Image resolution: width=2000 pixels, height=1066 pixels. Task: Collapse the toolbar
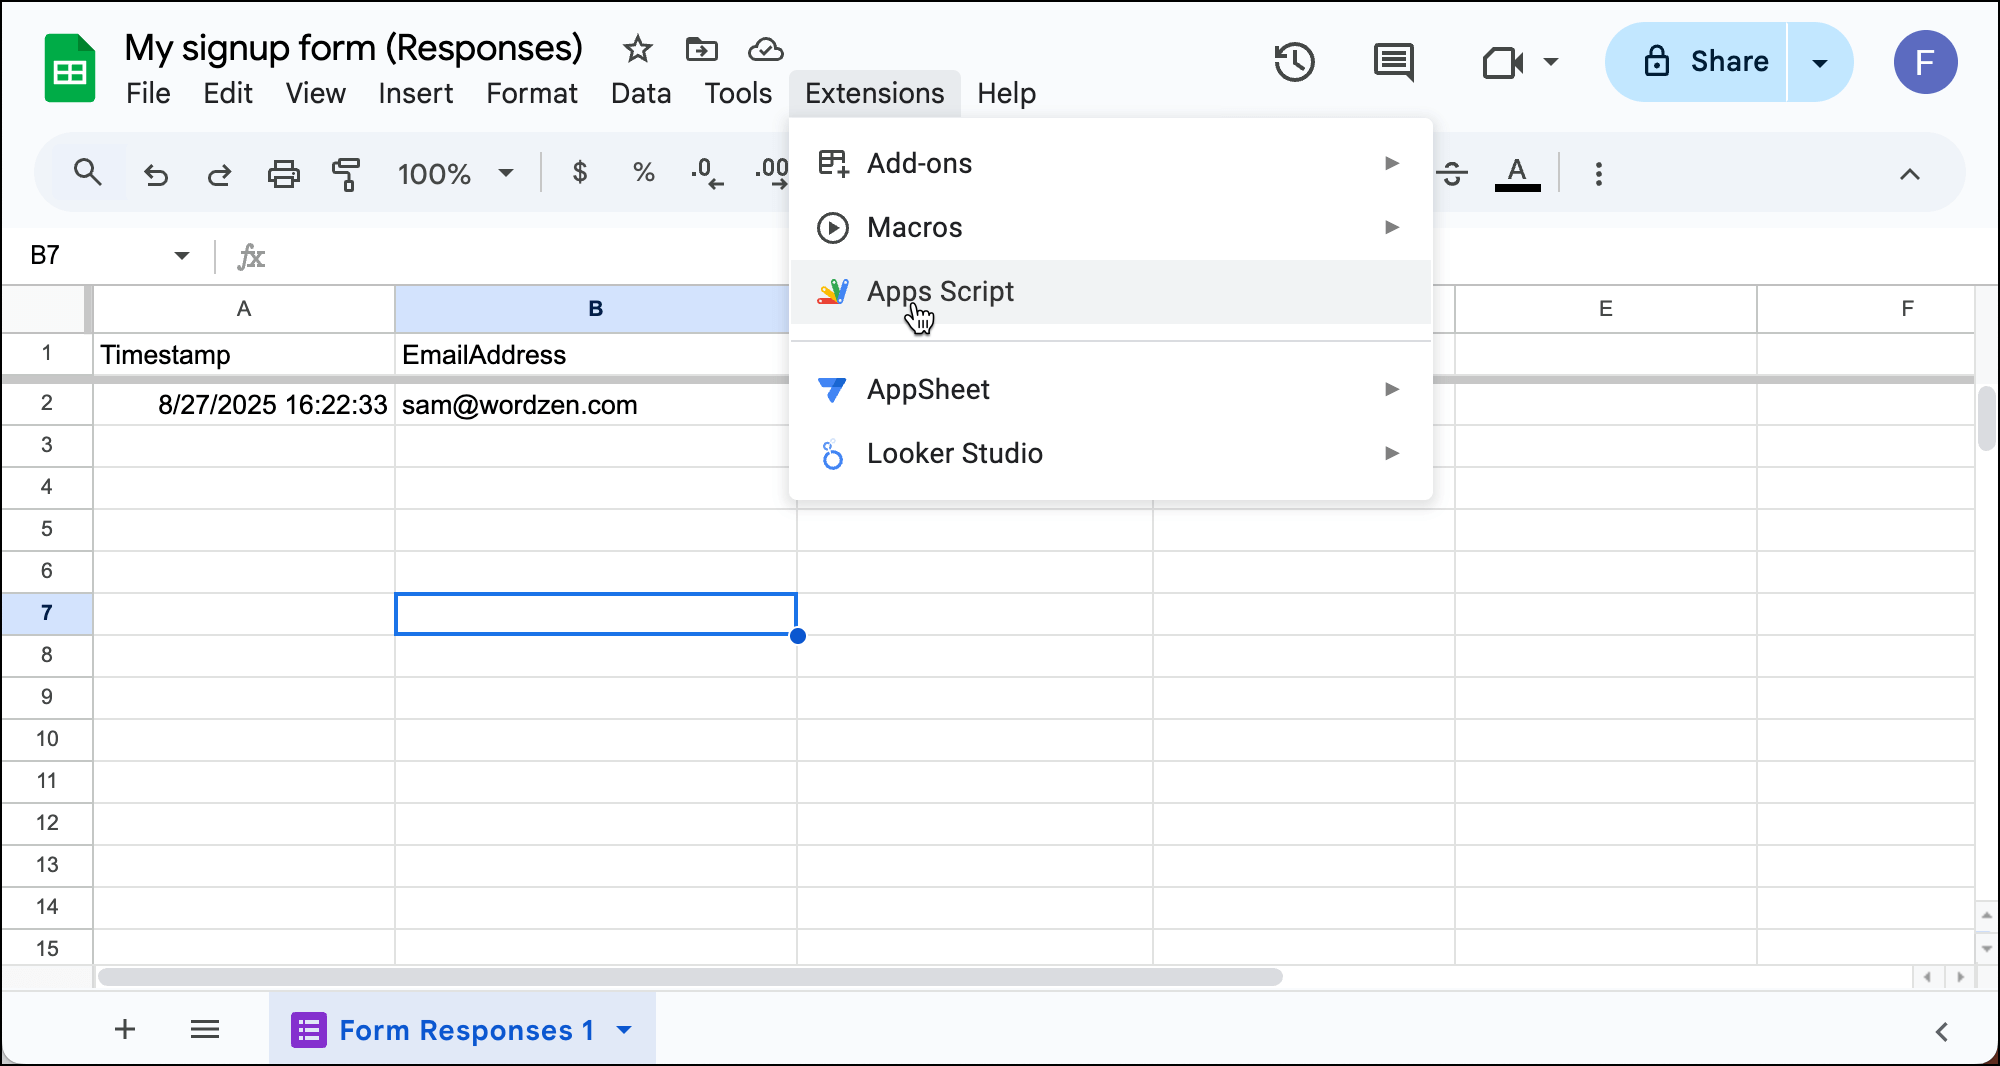click(x=1910, y=173)
